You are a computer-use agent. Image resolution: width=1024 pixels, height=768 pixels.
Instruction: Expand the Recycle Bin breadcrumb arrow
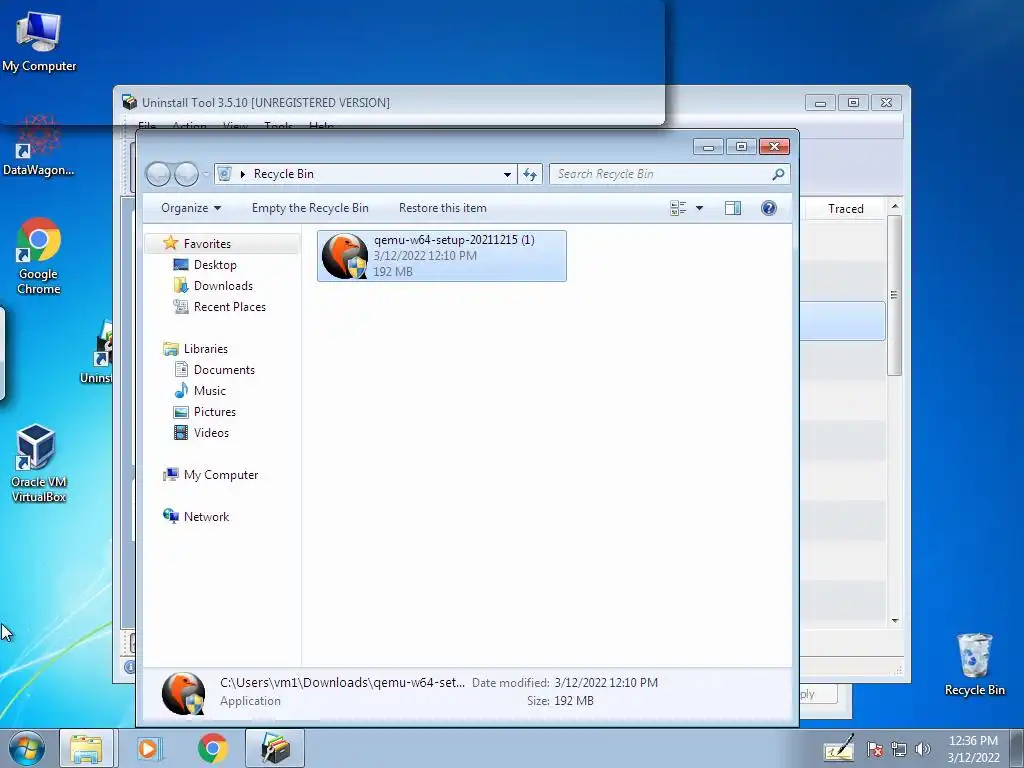coord(243,174)
